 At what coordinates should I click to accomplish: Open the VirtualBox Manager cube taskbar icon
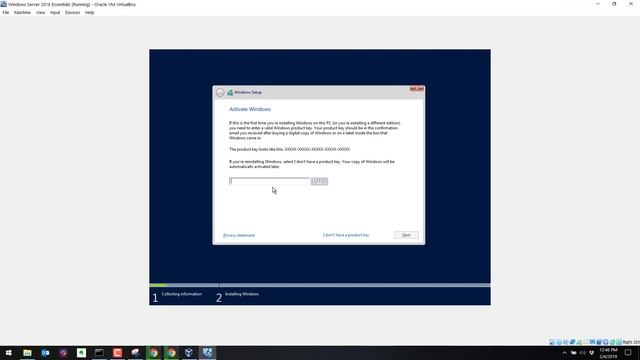click(189, 353)
